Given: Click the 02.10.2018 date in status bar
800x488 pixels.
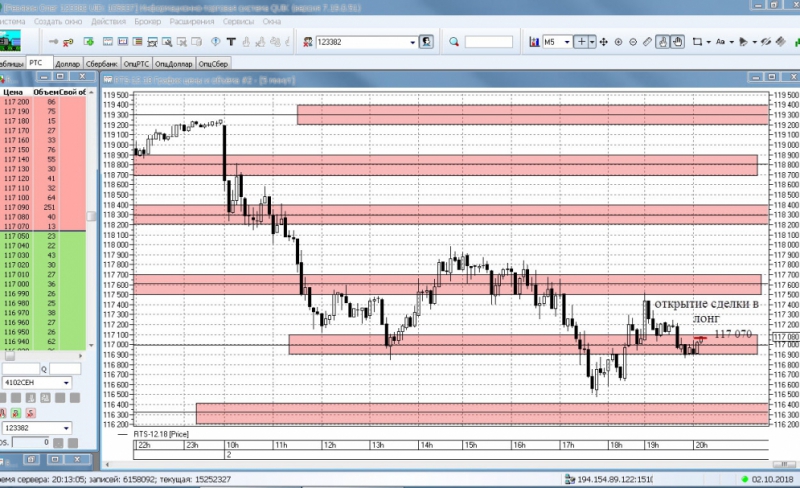Looking at the screenshot, I should [772, 479].
